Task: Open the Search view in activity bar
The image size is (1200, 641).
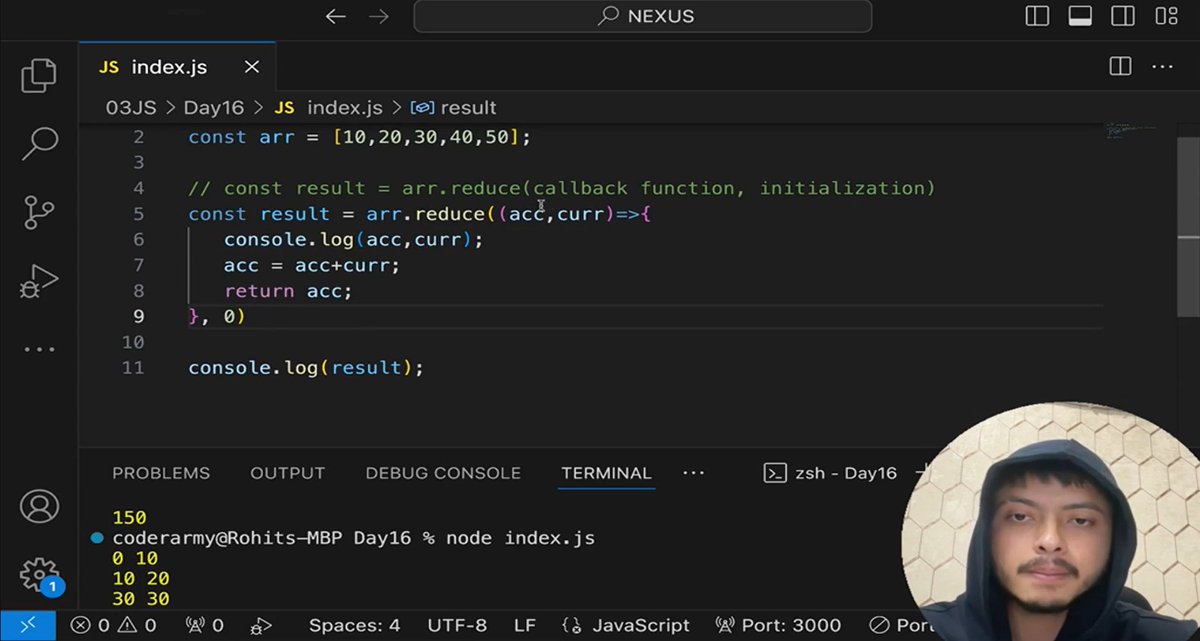Action: [x=39, y=144]
